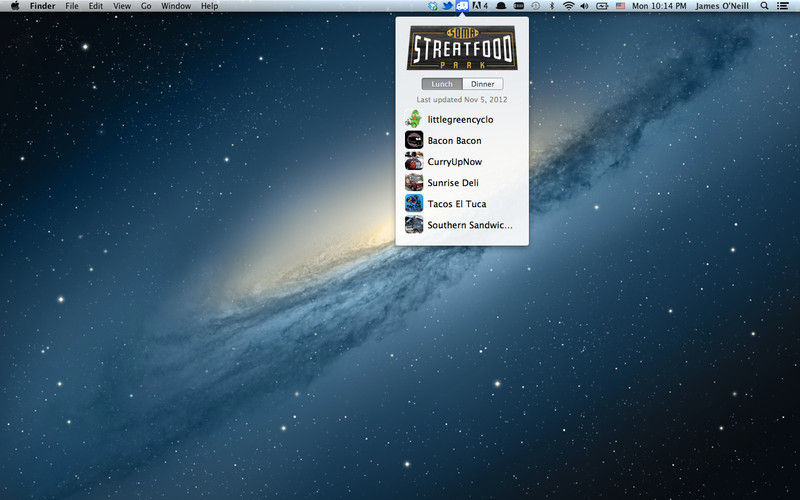
Task: Open the Southern Sandwic... vendor name
Action: click(x=470, y=225)
